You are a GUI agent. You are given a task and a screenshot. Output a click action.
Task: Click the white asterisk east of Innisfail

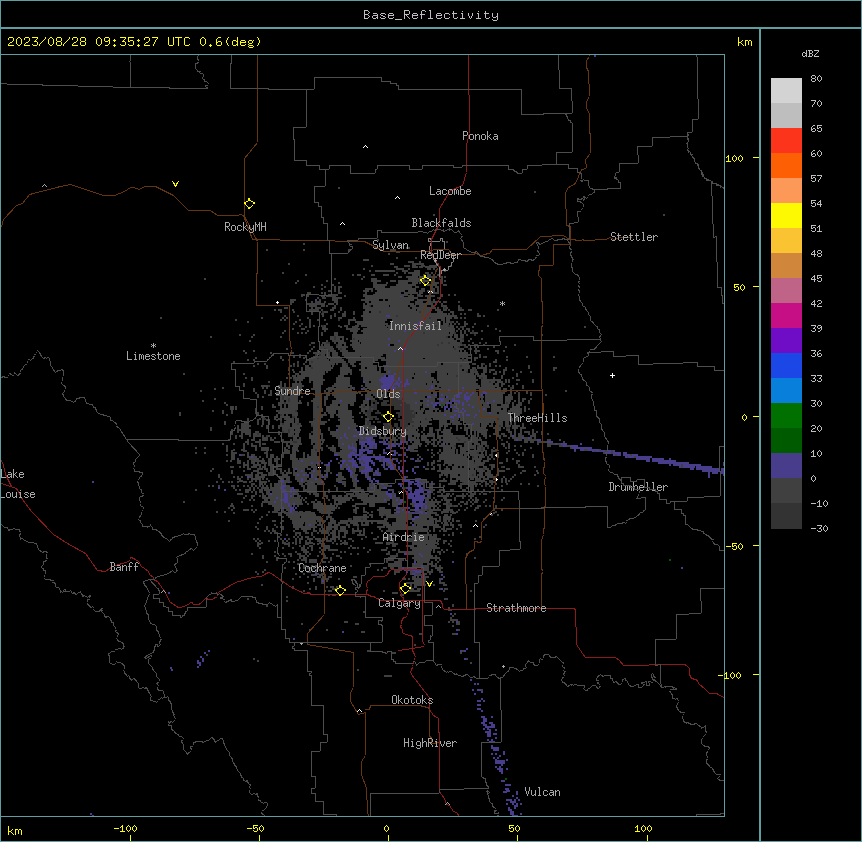point(502,303)
